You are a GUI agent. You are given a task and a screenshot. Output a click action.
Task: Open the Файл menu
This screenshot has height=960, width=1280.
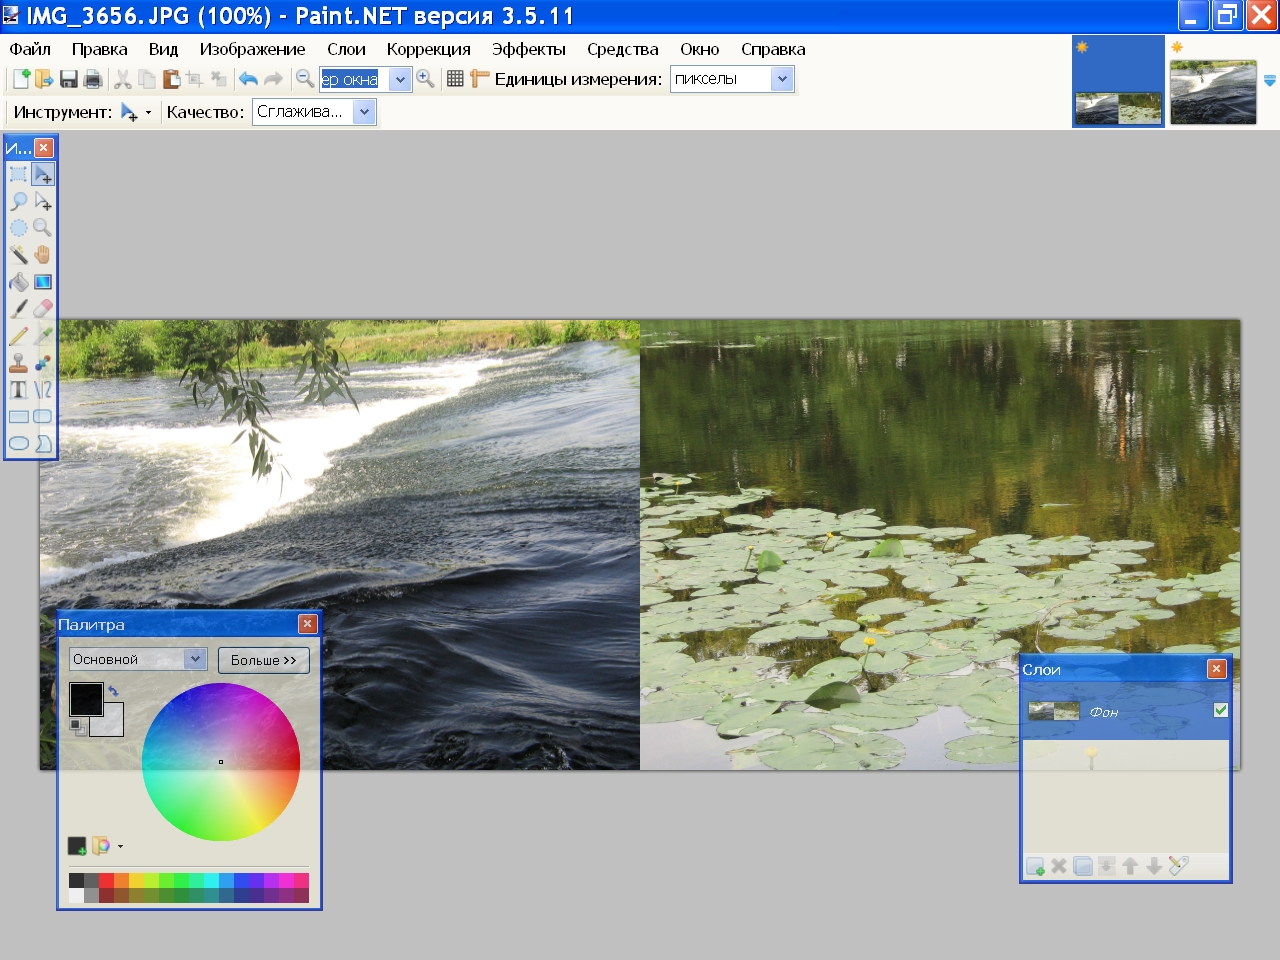[x=30, y=49]
